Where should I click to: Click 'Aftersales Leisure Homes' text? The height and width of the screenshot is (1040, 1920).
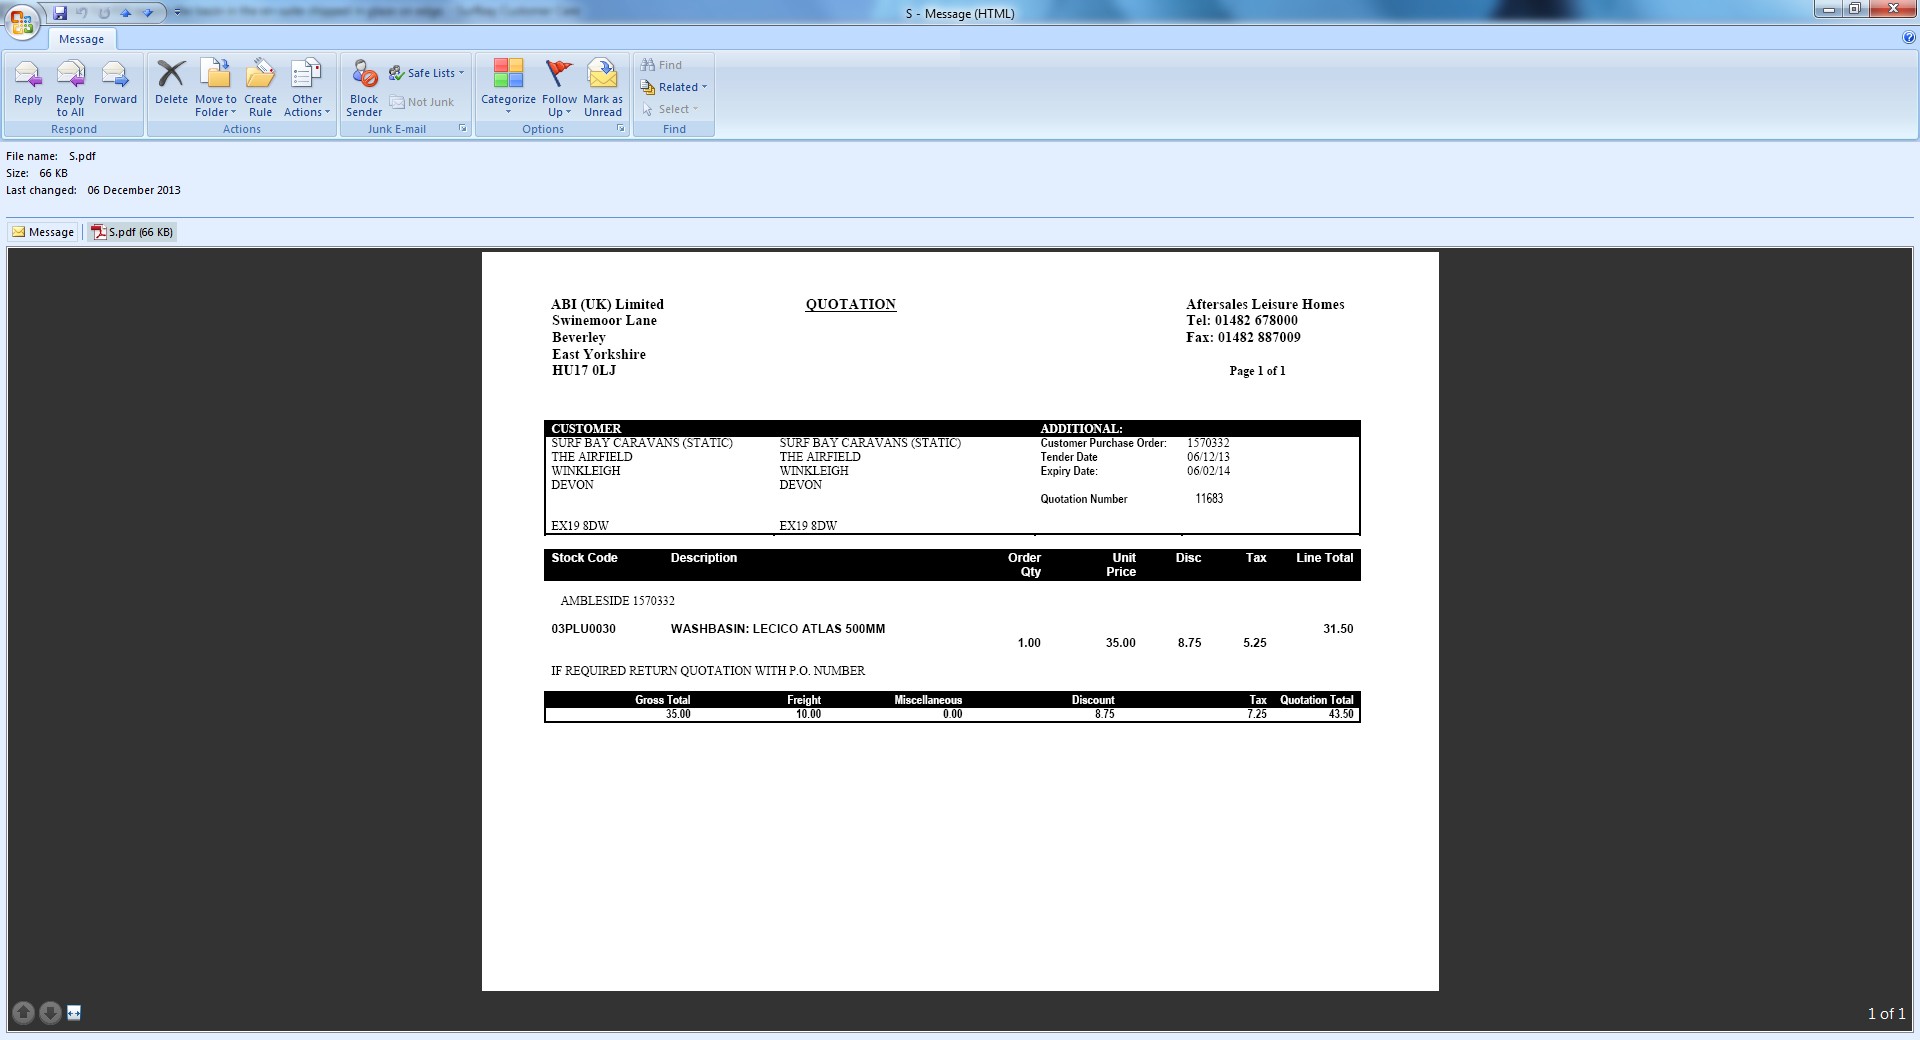click(x=1265, y=304)
